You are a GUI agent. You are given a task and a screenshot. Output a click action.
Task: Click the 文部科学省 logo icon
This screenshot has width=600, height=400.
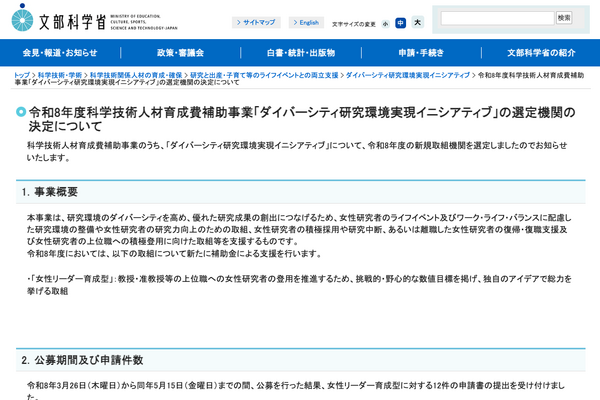pos(22,18)
